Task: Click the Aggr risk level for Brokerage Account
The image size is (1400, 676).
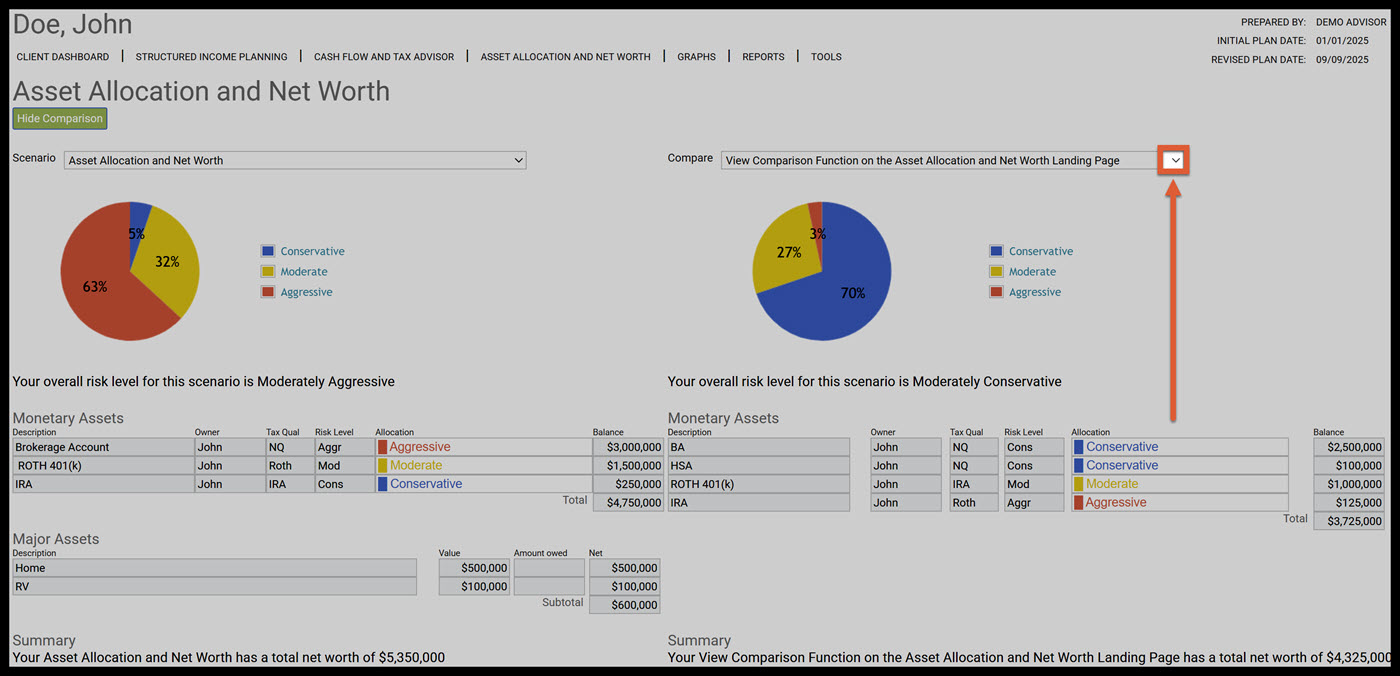Action: pyautogui.click(x=344, y=447)
